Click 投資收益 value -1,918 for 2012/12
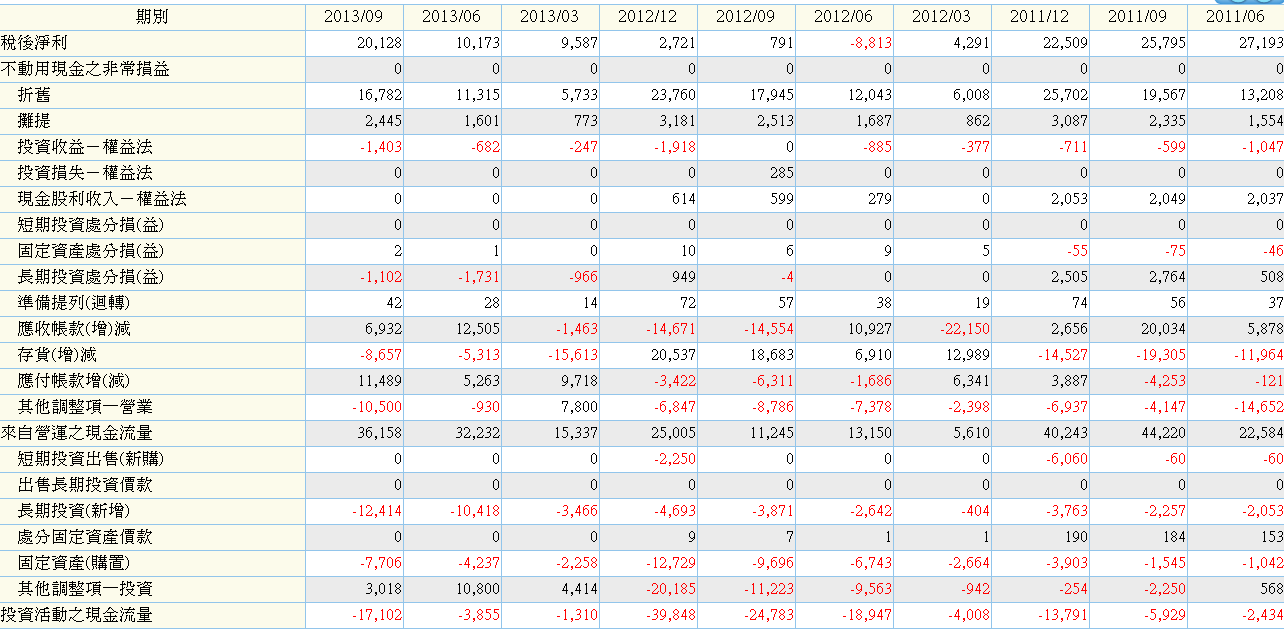The image size is (1284, 629). click(675, 147)
